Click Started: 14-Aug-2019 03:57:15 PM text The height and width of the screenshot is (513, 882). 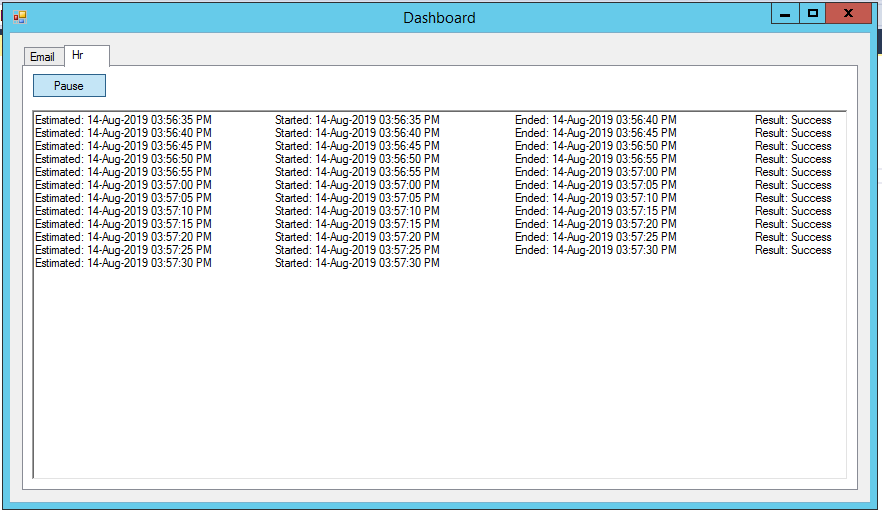click(x=357, y=223)
